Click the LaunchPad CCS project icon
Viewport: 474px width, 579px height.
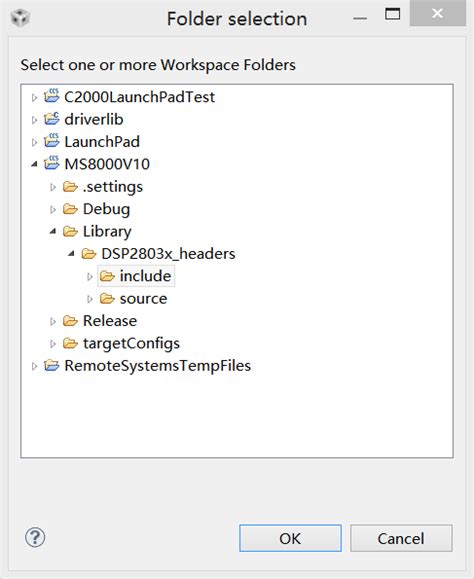point(51,141)
